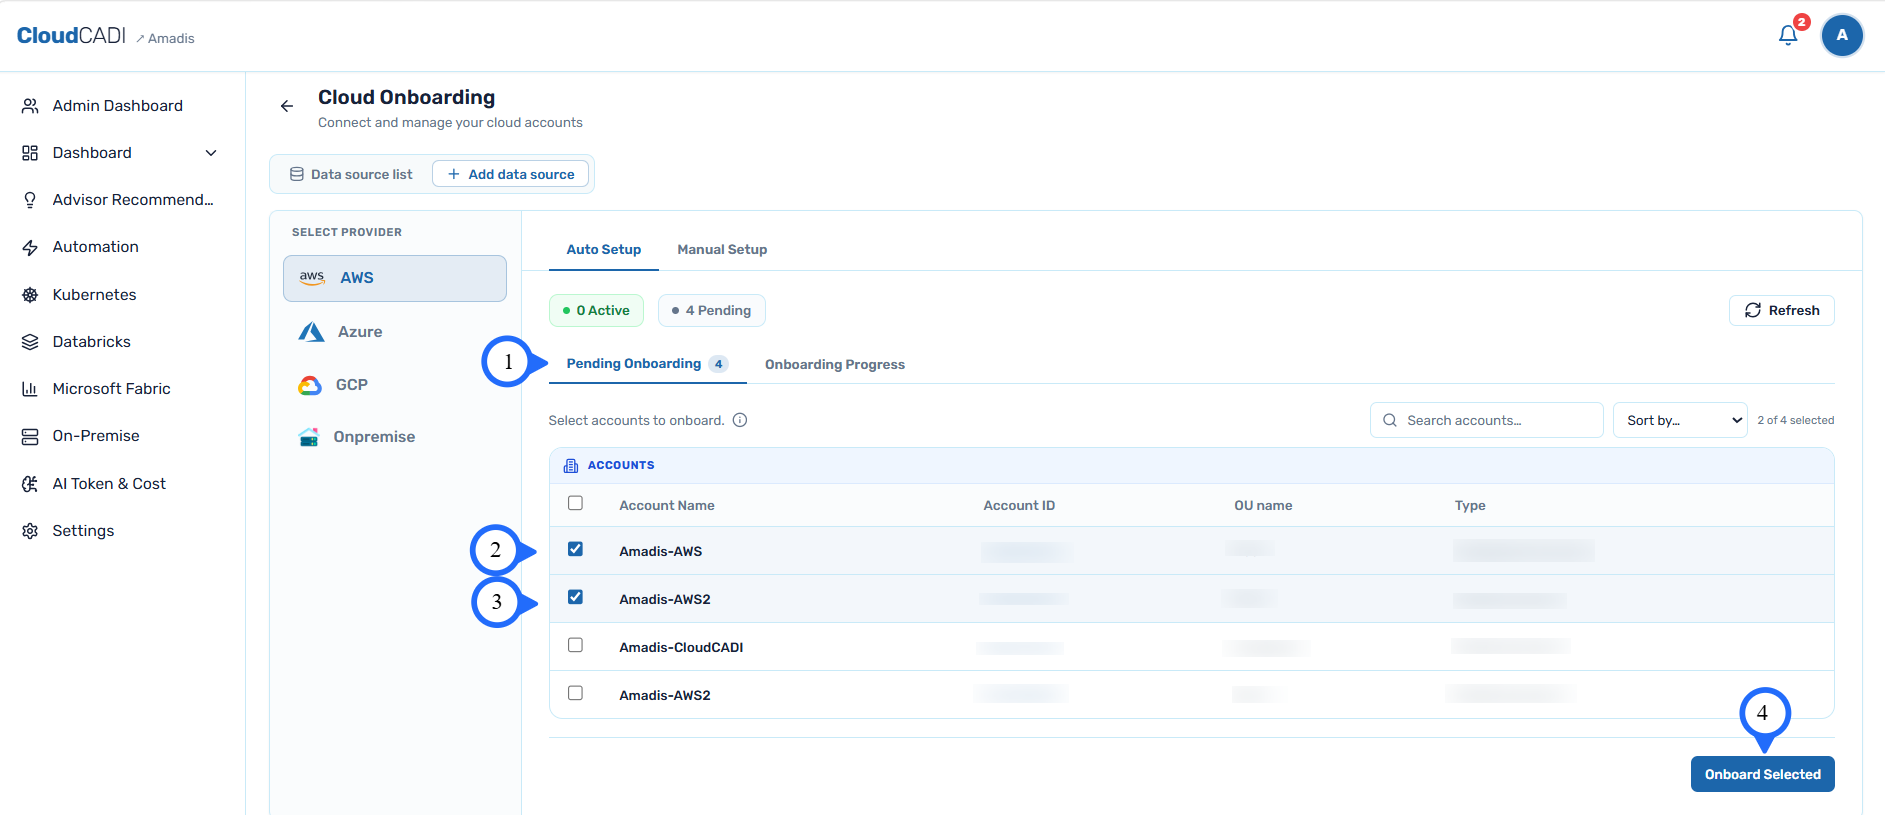This screenshot has height=815, width=1885.
Task: Click the Kubernetes wheel icon
Action: pos(30,295)
